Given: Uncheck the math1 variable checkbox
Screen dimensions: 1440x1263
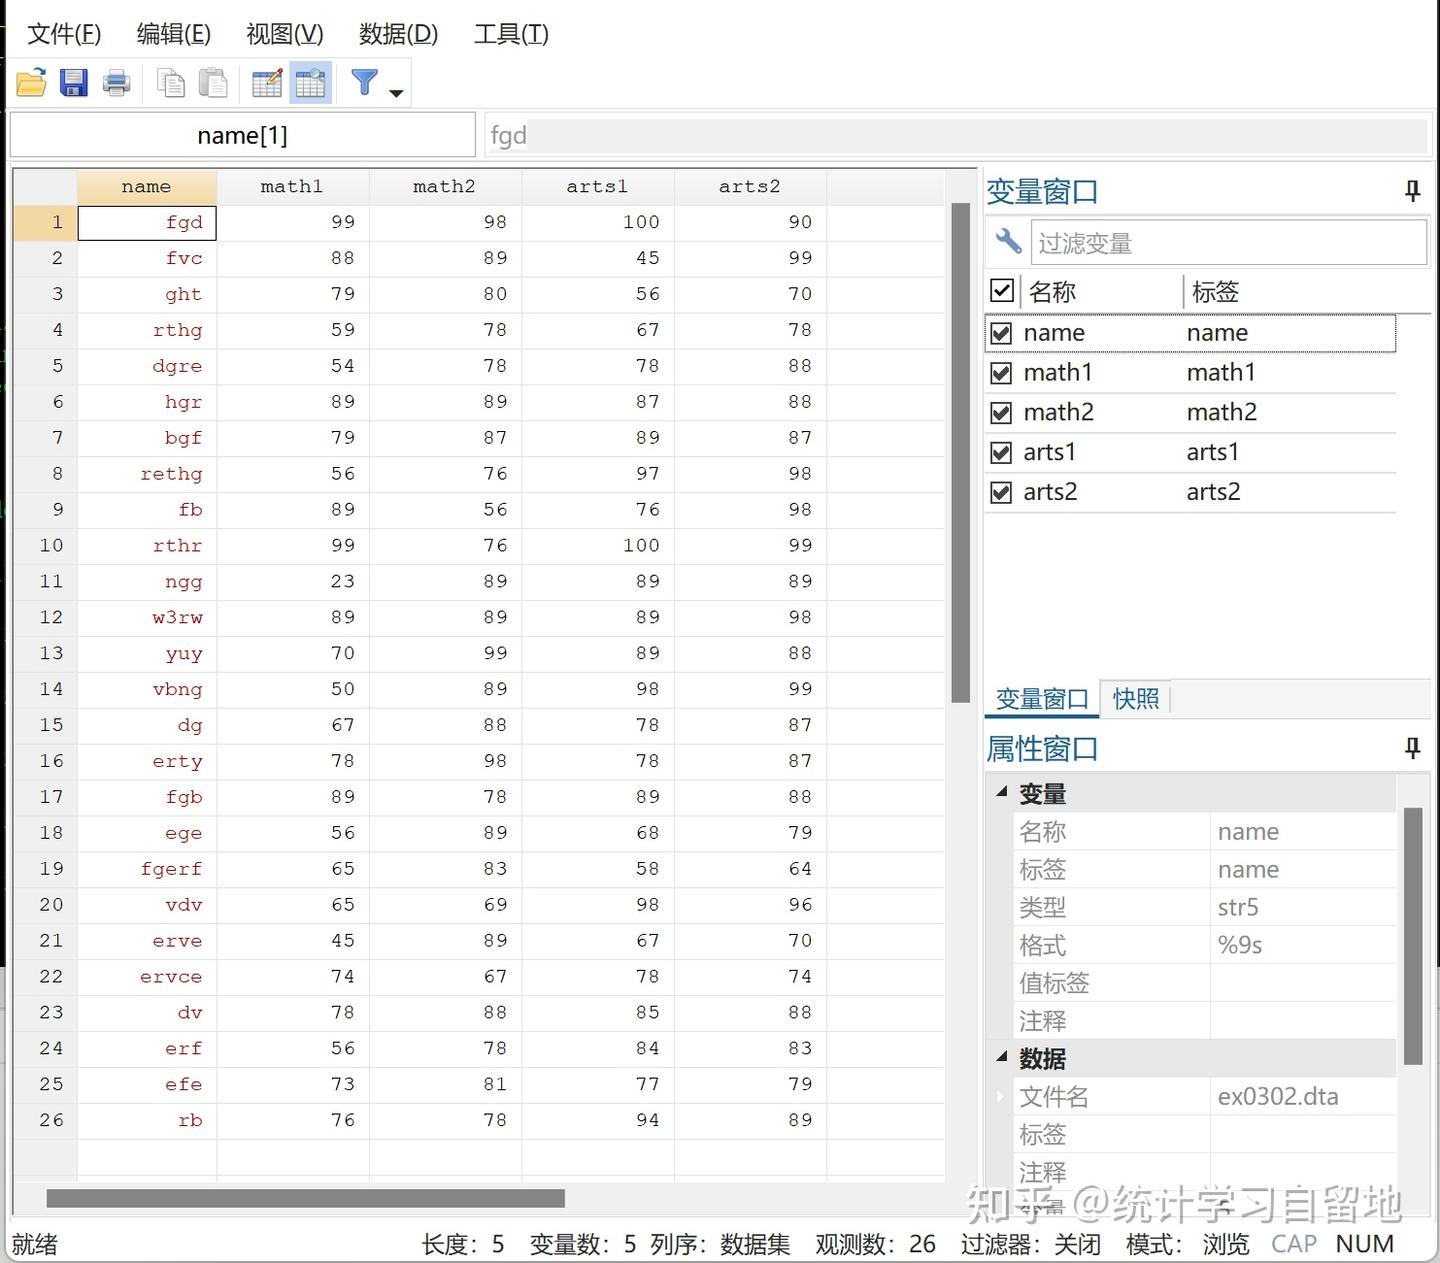Looking at the screenshot, I should pyautogui.click(x=1001, y=372).
